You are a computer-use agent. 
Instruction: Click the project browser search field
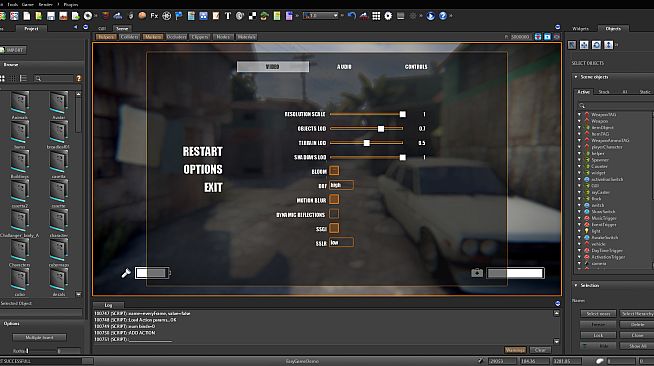pos(54,78)
